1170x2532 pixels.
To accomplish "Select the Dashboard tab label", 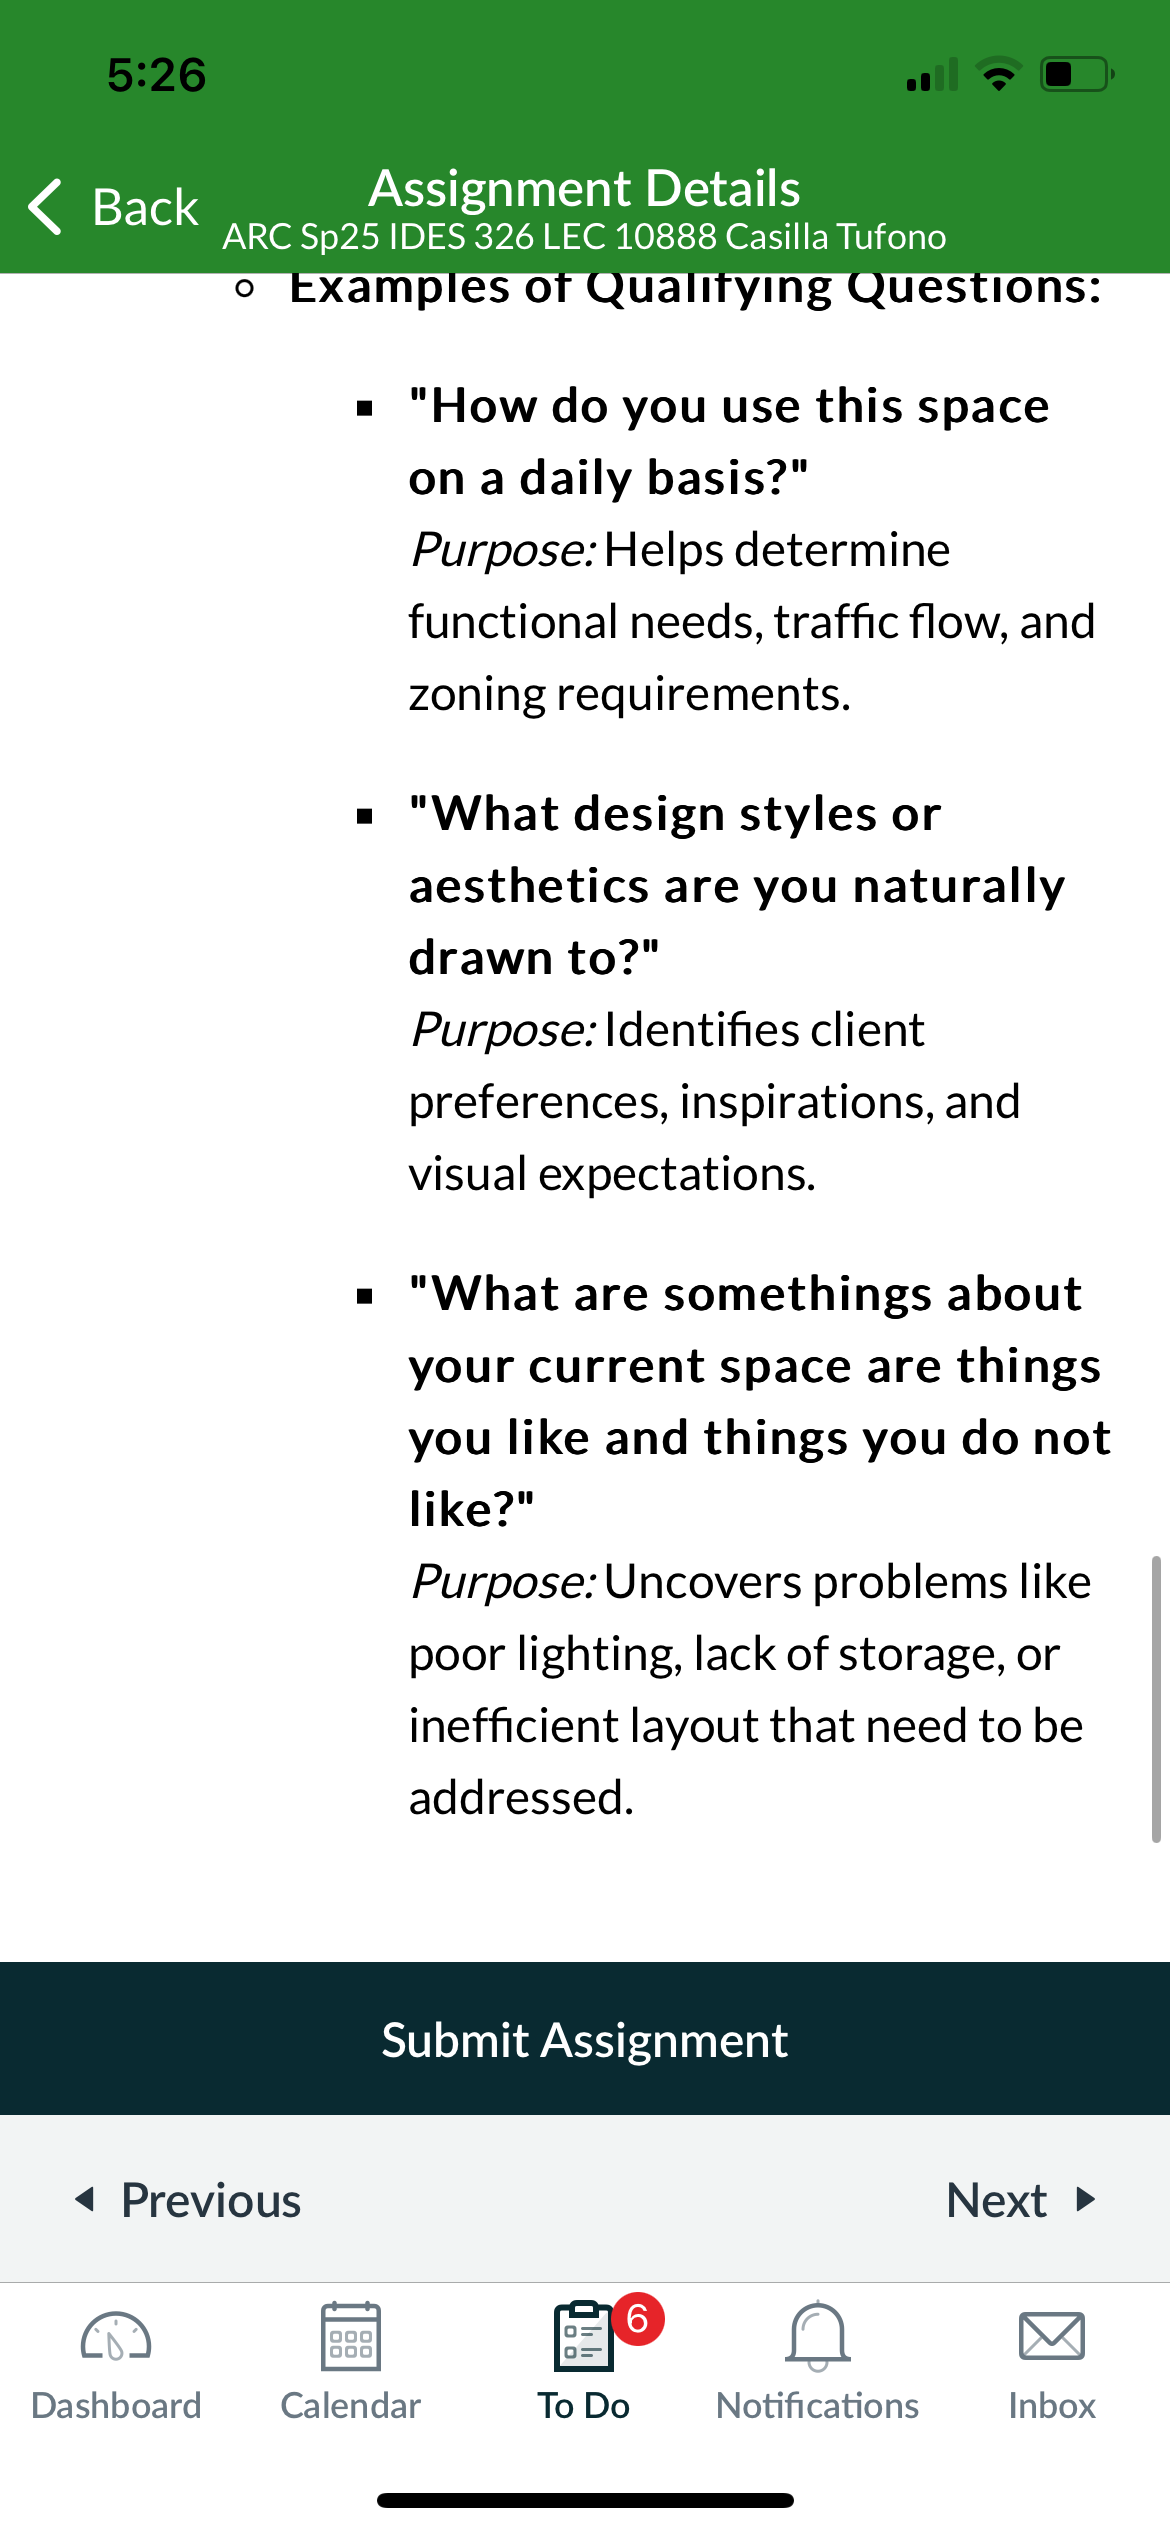I will [x=116, y=2405].
